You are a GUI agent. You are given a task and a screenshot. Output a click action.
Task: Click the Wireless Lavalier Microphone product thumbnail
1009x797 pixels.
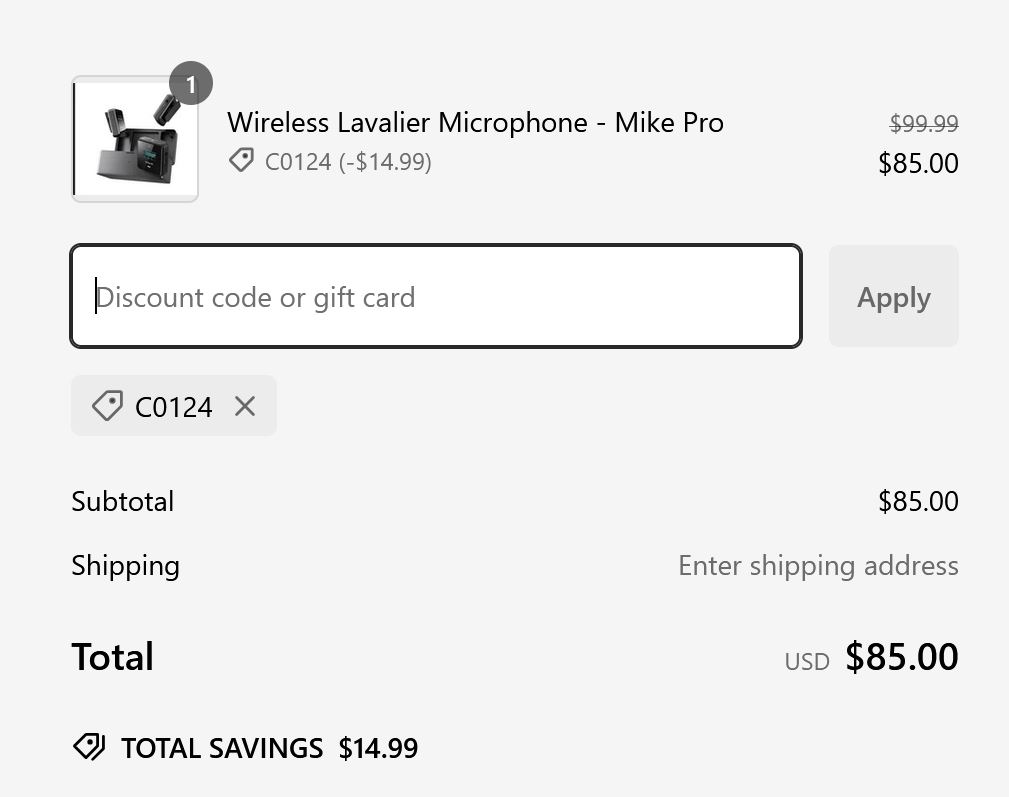135,140
